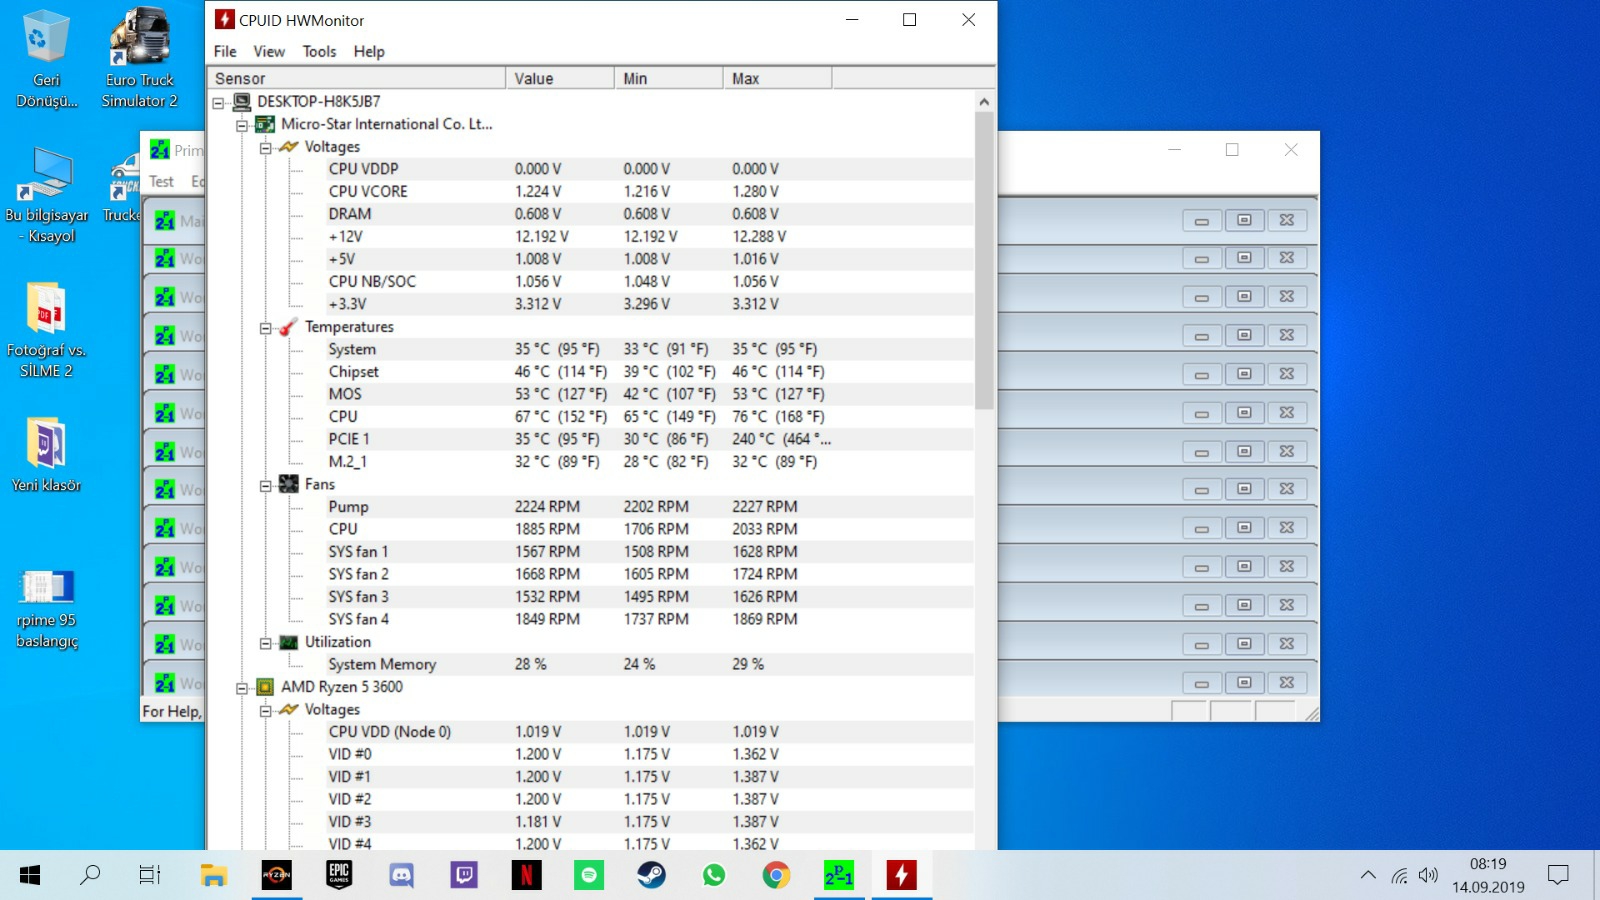Open the View menu in HWMonitor
This screenshot has height=900, width=1600.
tap(269, 51)
